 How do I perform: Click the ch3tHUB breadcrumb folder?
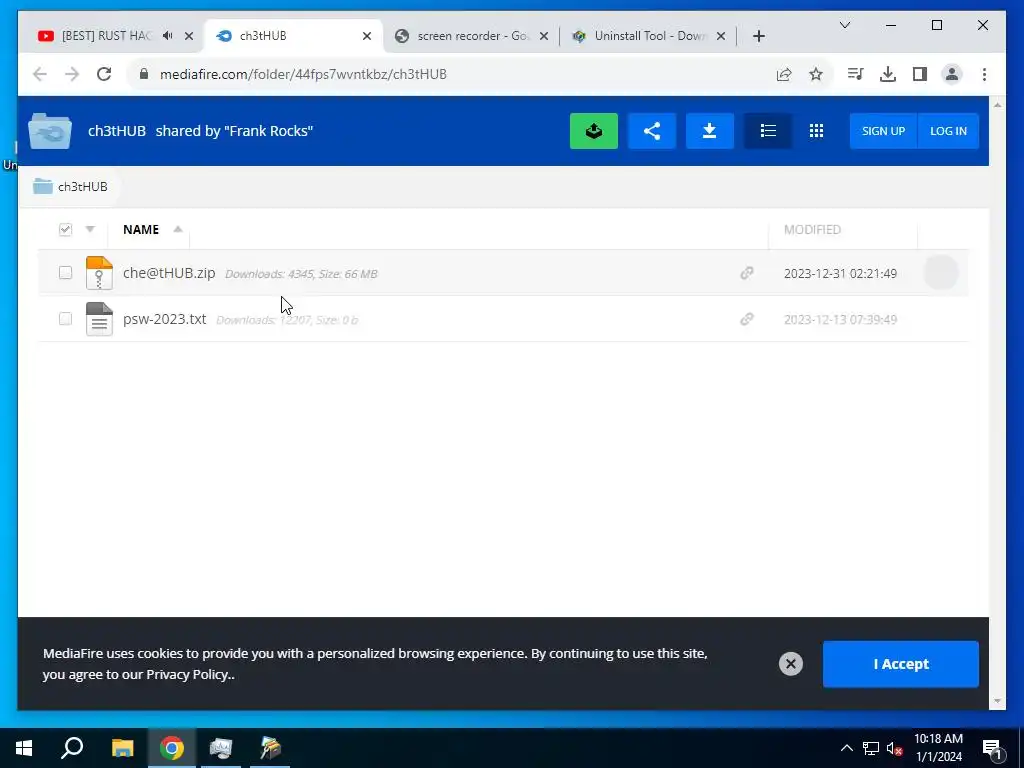(71, 187)
